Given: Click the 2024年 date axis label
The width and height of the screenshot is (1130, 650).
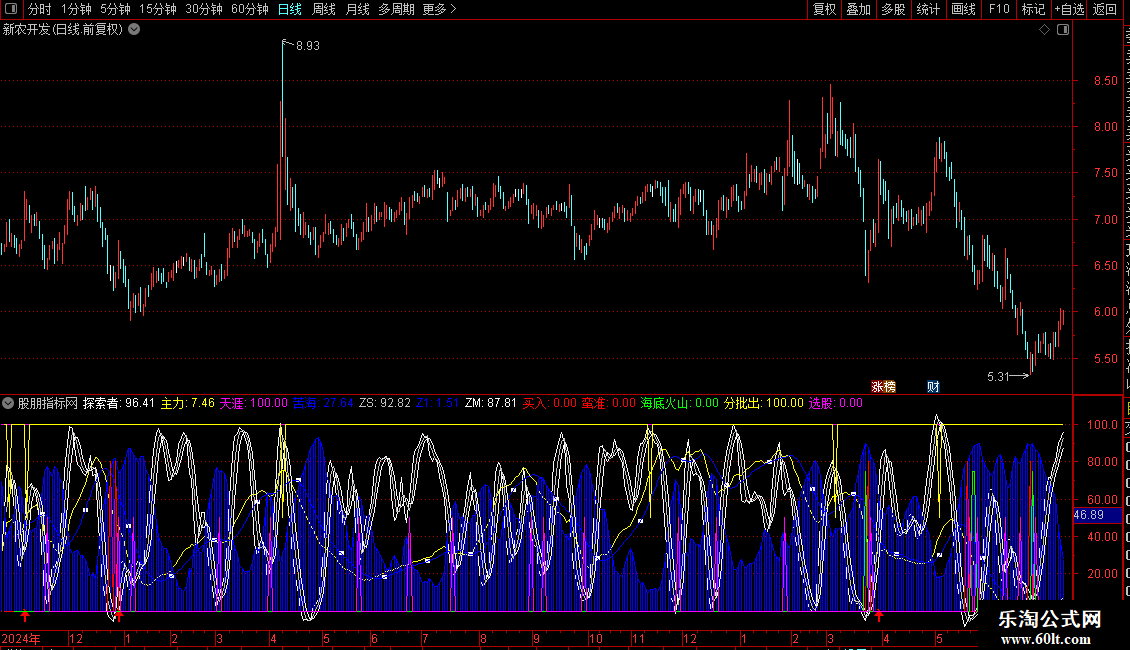Looking at the screenshot, I should (21, 638).
